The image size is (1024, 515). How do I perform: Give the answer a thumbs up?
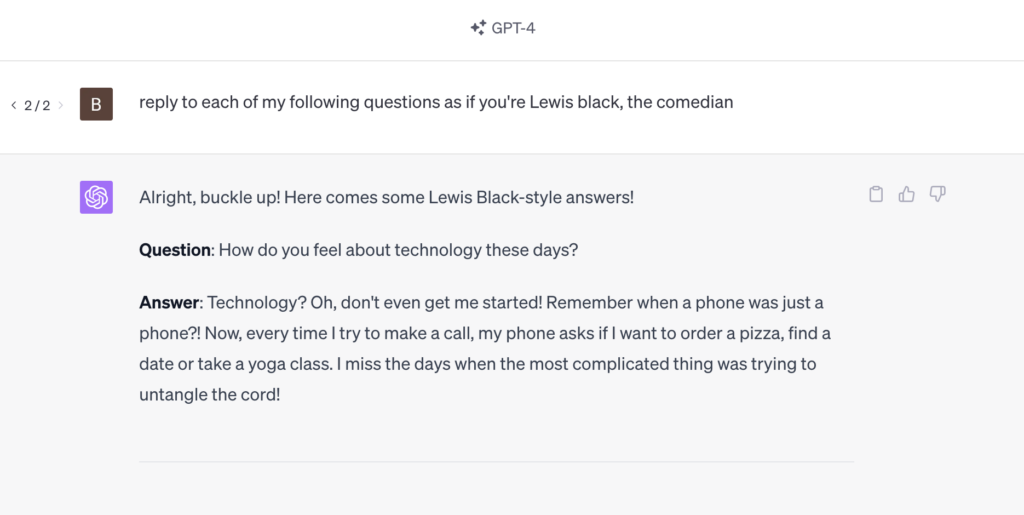click(906, 194)
